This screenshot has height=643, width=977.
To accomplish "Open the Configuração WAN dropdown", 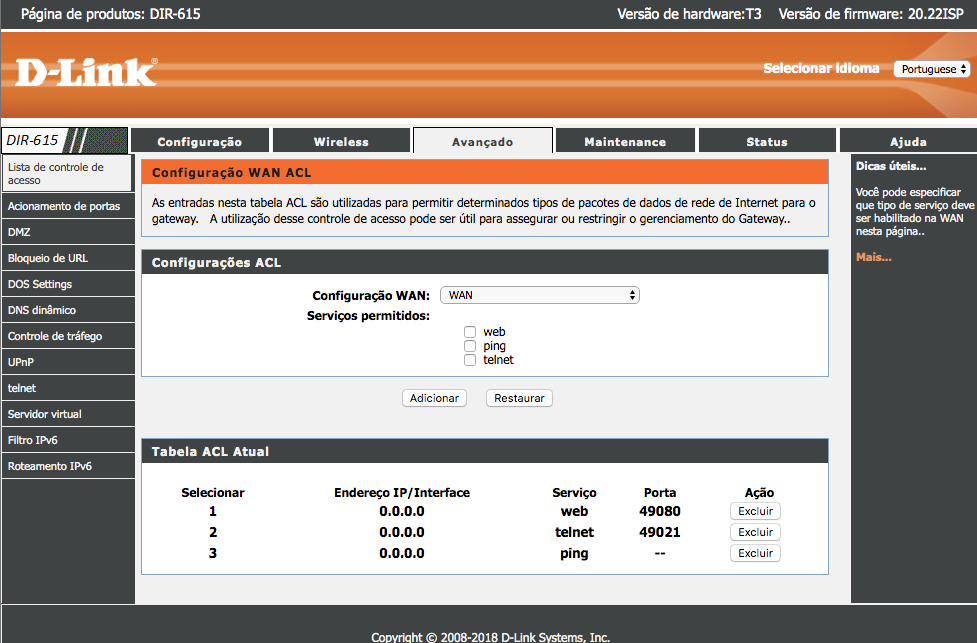I will pos(540,295).
